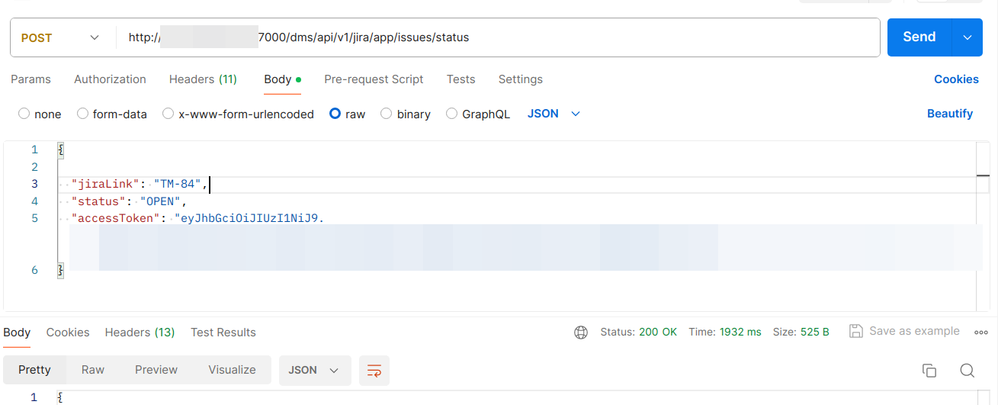Select the form-data body type
This screenshot has height=405, width=998.
(x=112, y=115)
